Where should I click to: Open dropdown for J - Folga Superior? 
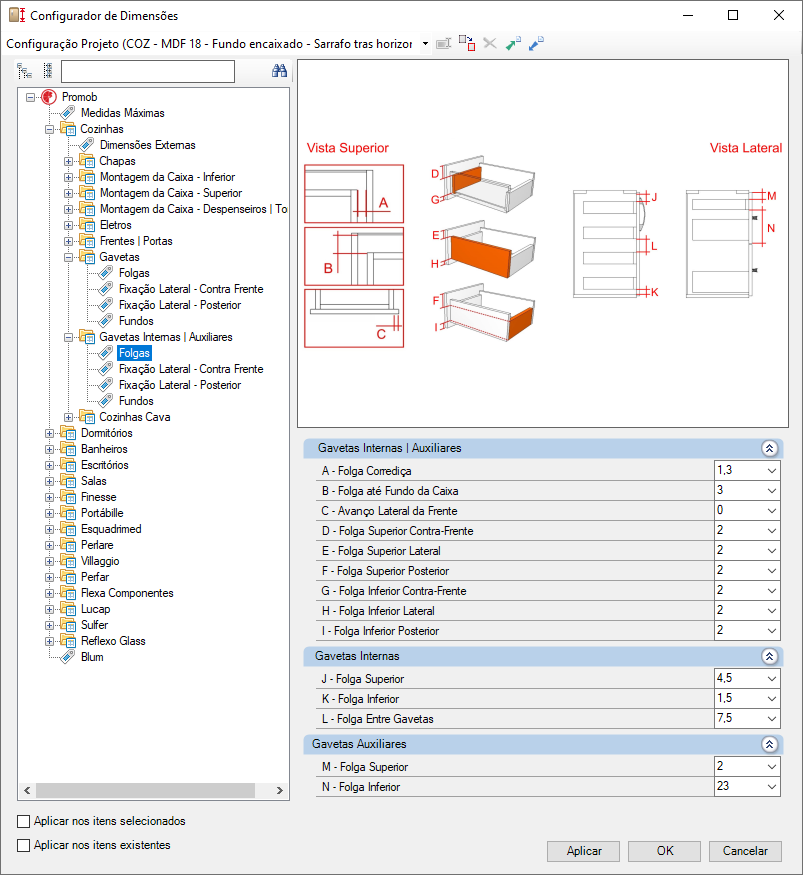coord(772,679)
